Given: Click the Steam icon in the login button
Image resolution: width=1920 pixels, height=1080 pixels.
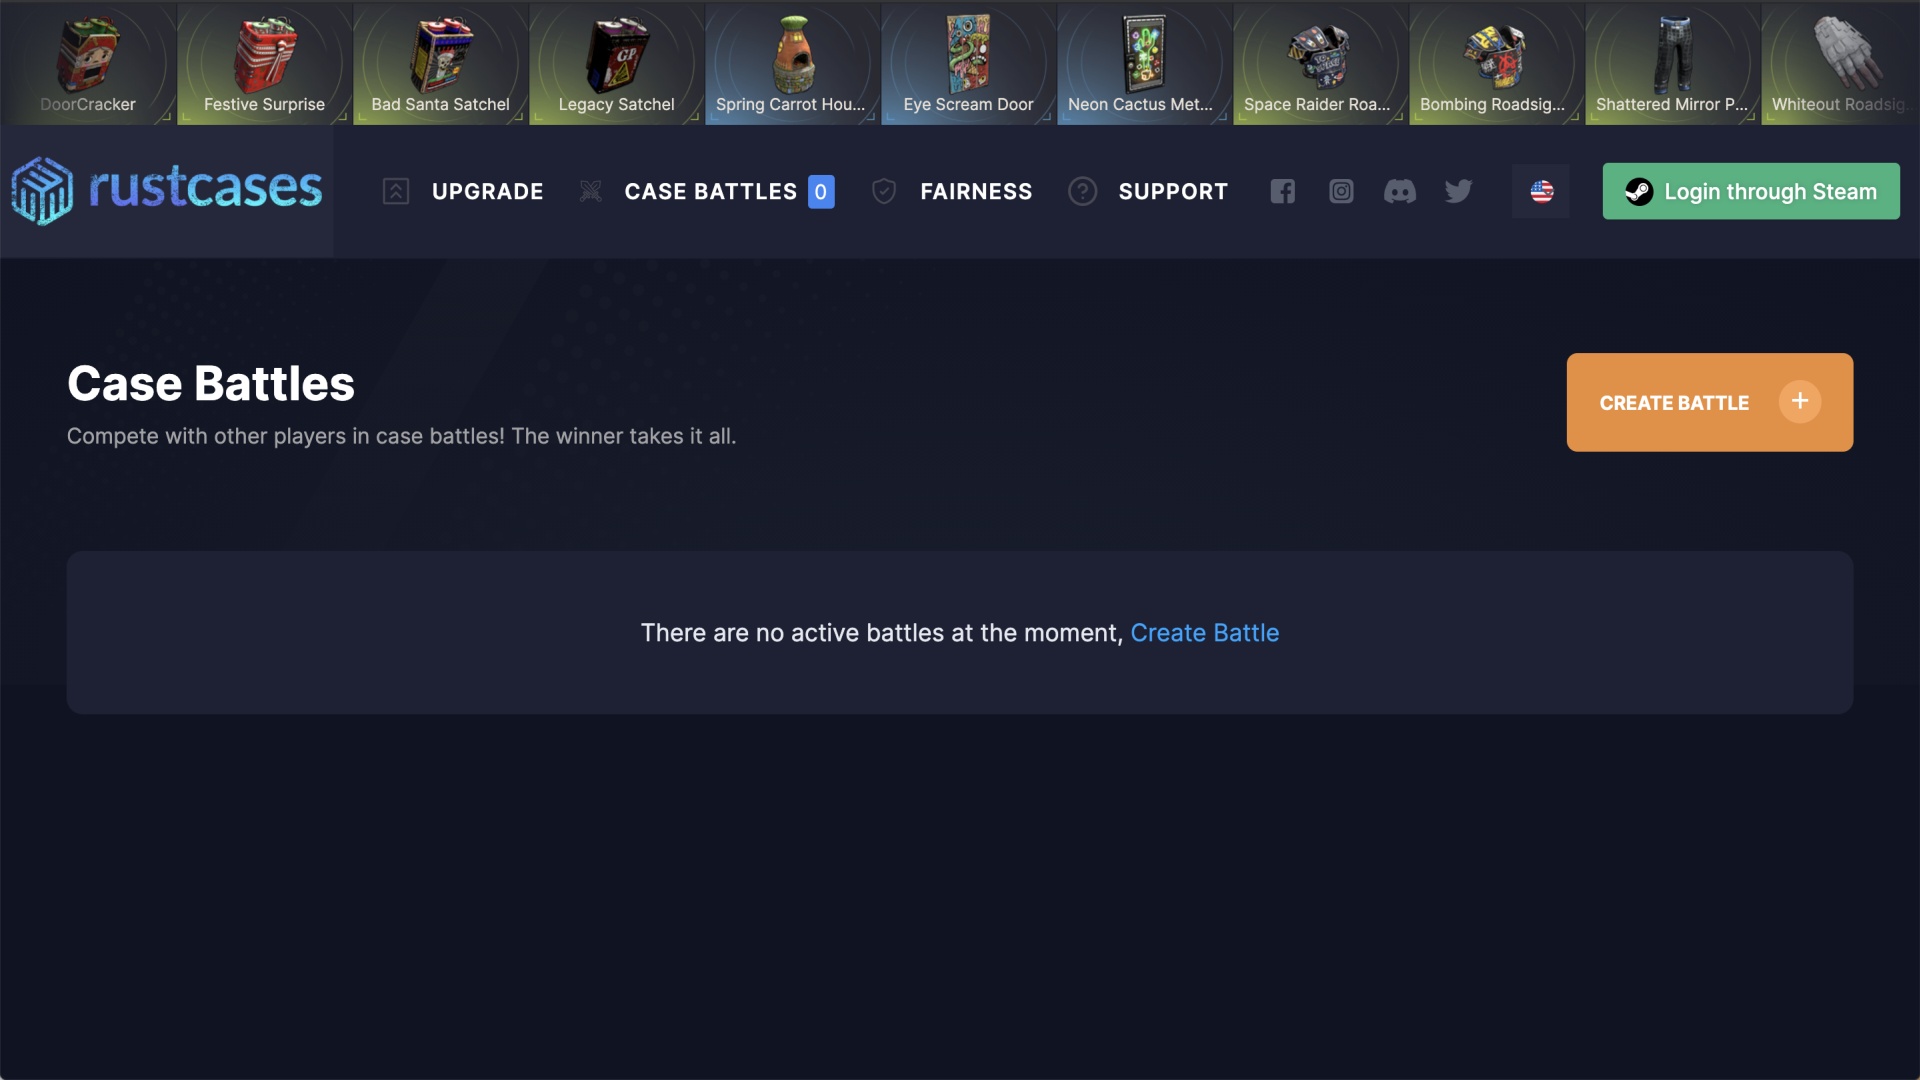Looking at the screenshot, I should [1639, 191].
